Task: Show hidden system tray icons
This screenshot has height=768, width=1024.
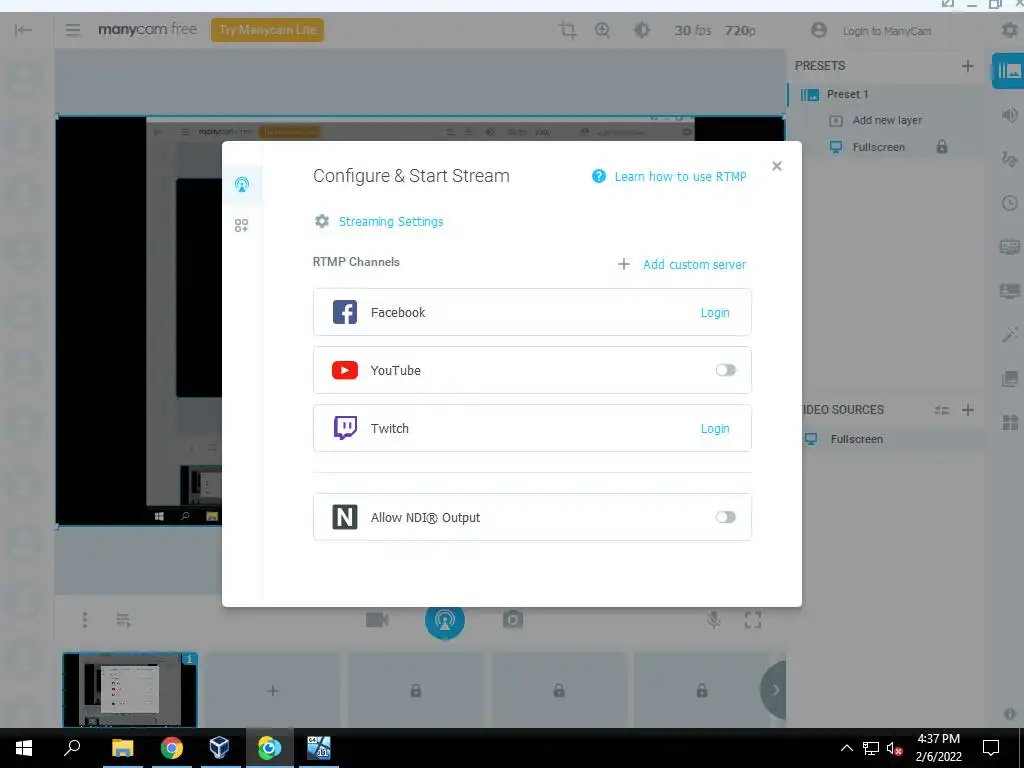Action: pyautogui.click(x=846, y=748)
